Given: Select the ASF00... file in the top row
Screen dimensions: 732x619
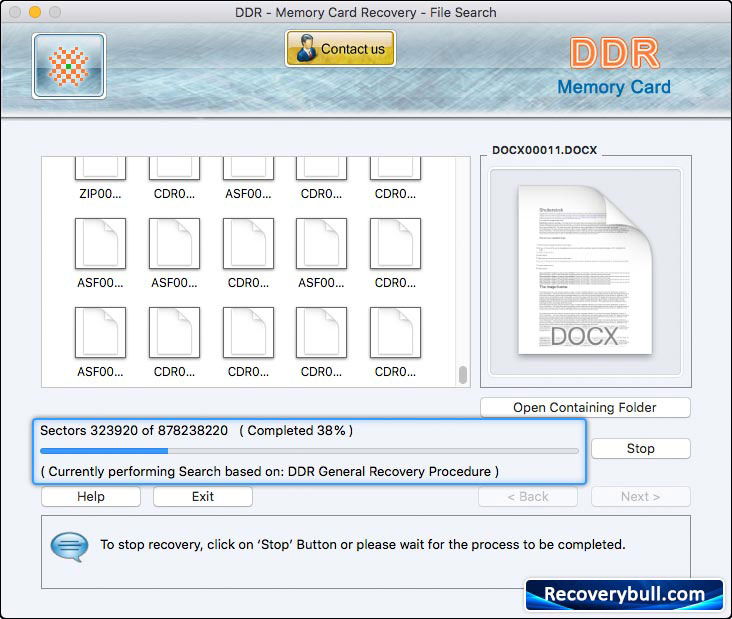Looking at the screenshot, I should click(248, 177).
